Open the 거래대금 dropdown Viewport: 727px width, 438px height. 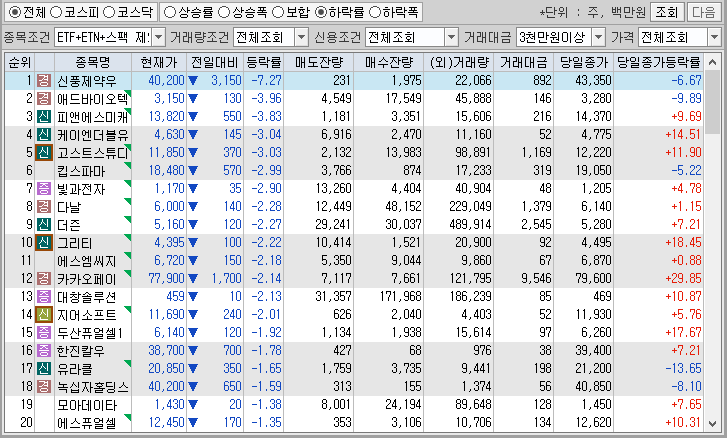[599, 37]
